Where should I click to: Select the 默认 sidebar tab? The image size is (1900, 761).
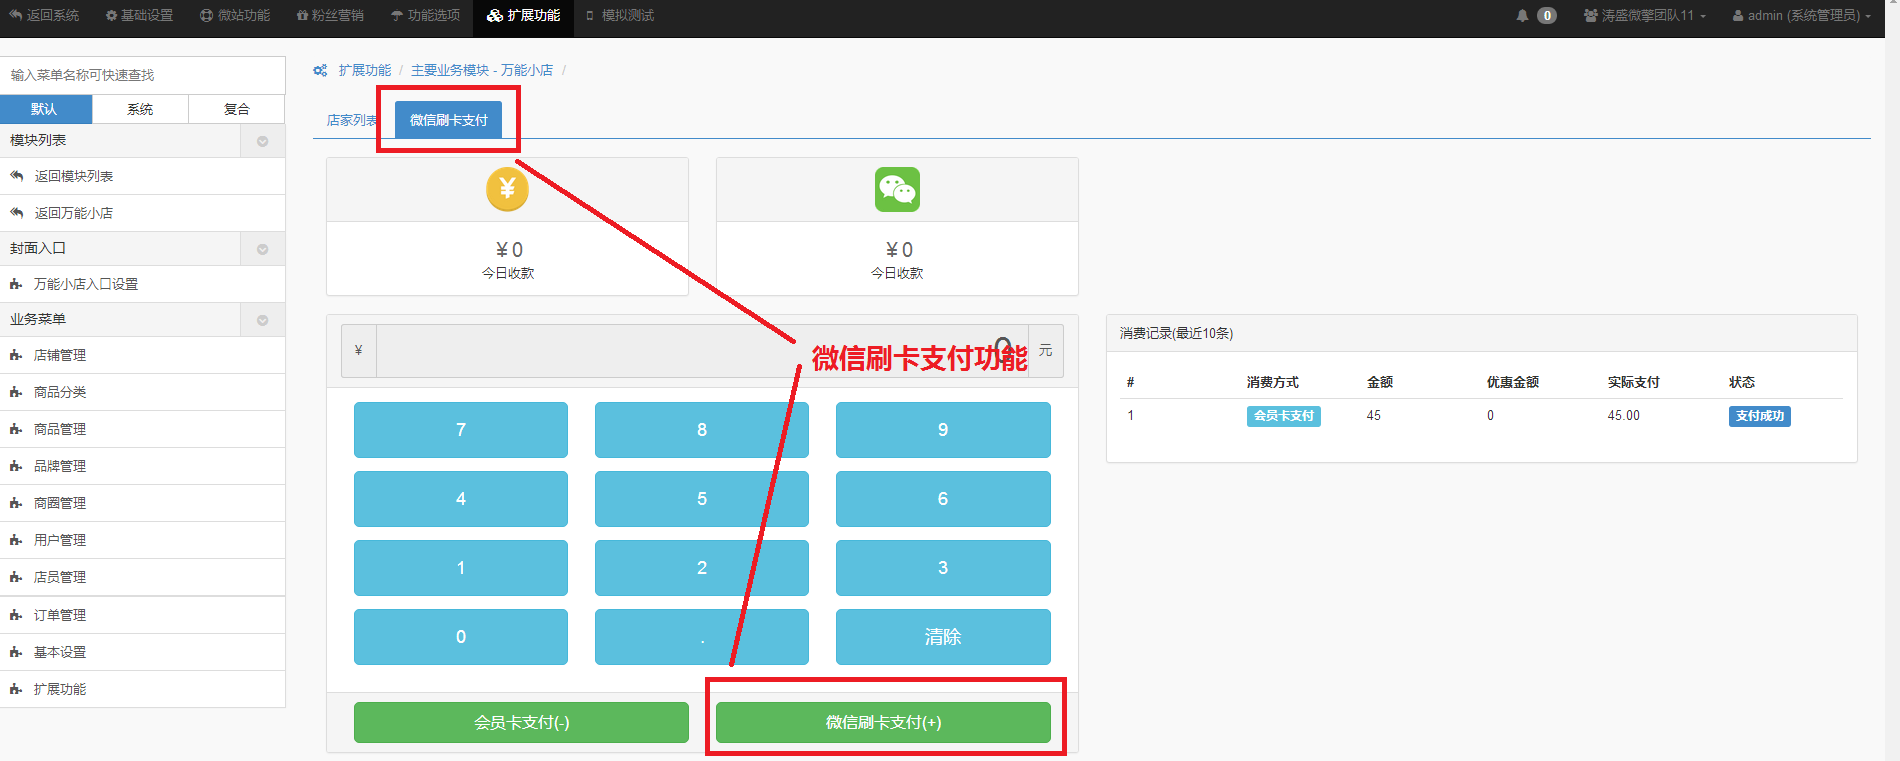[x=45, y=109]
